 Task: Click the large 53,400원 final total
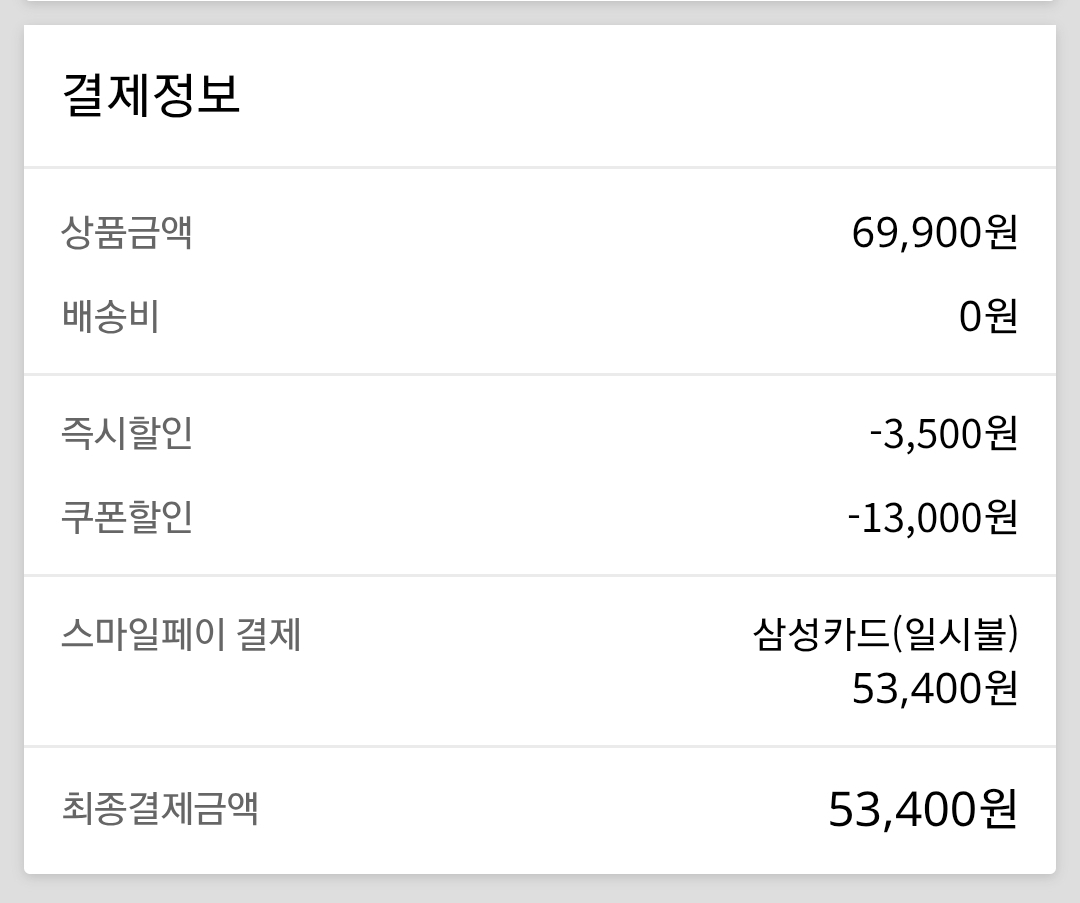tap(922, 809)
